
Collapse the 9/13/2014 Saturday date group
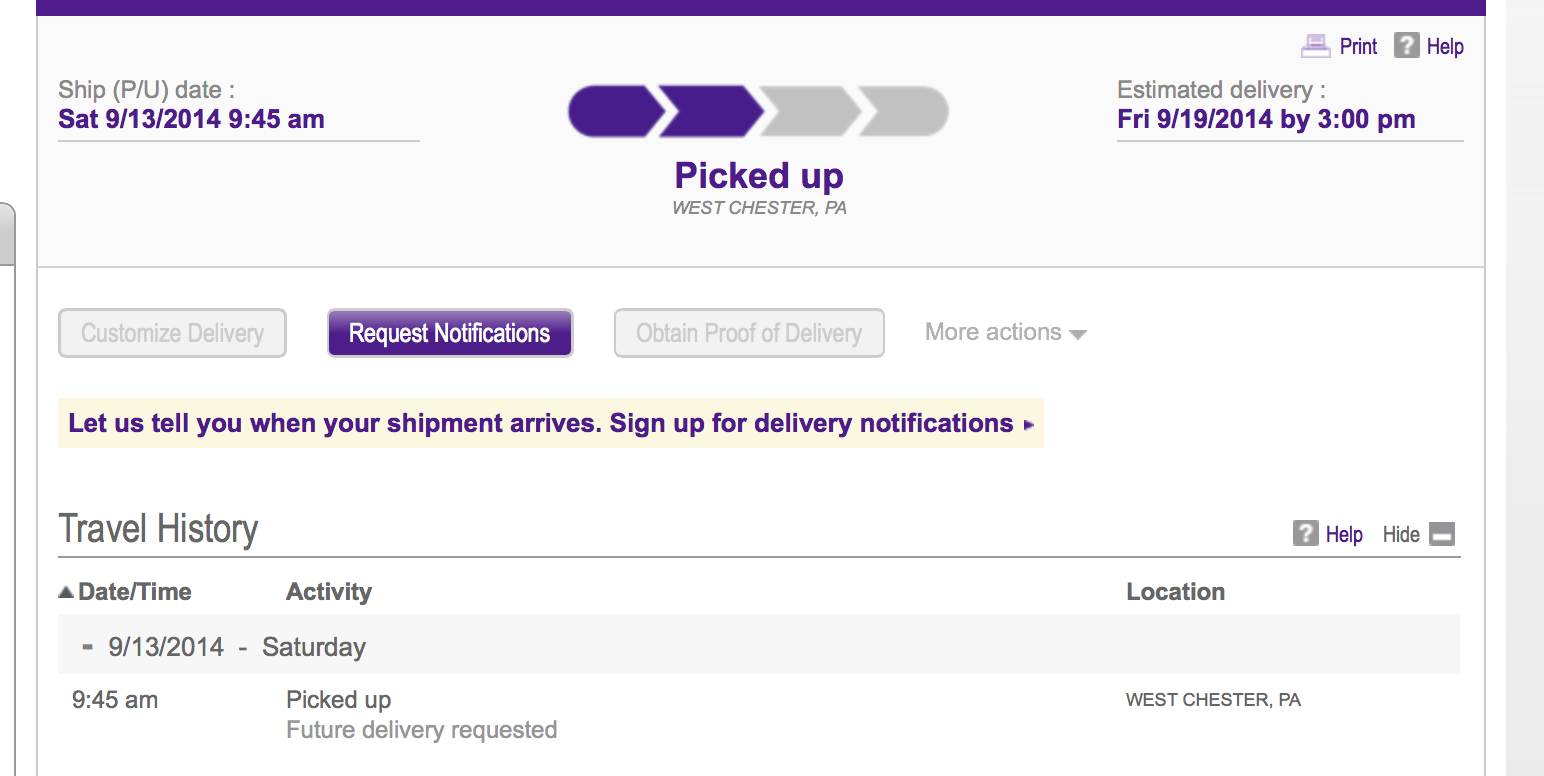pos(87,646)
